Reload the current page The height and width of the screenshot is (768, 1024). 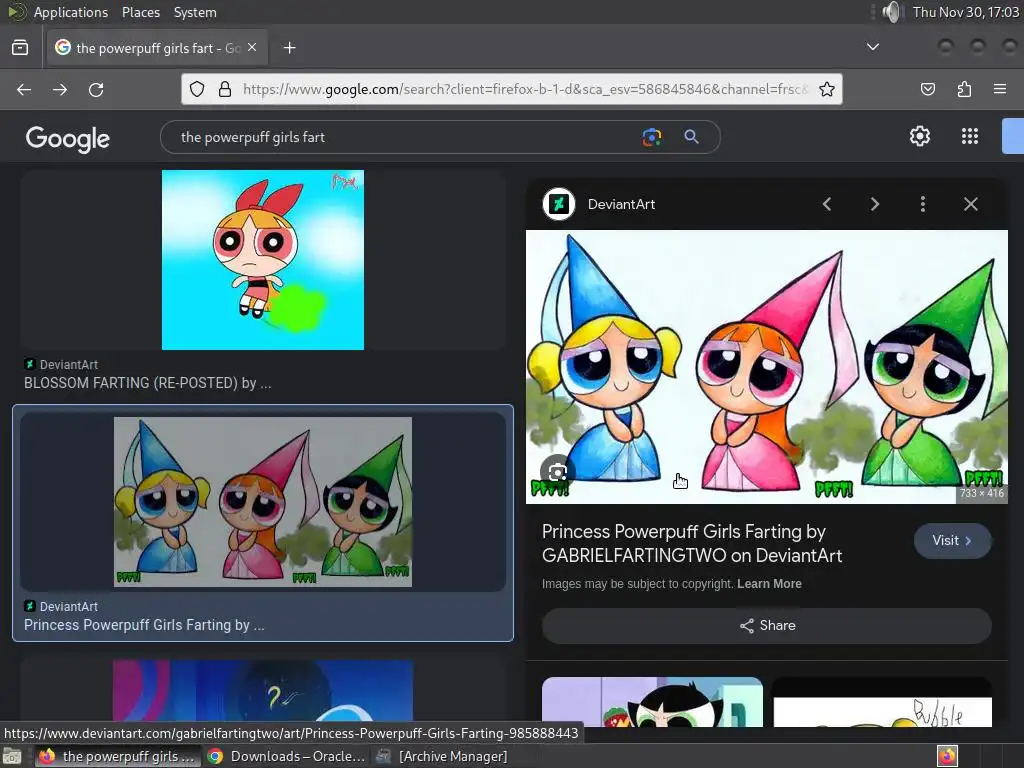96,89
